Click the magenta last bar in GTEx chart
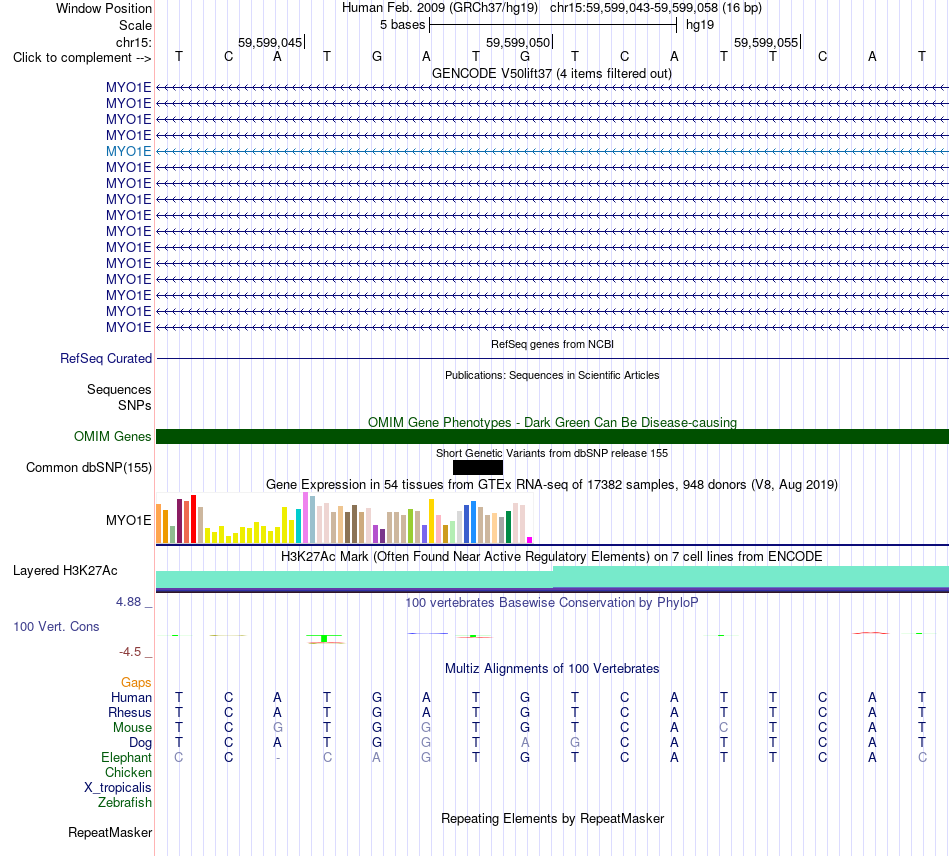The height and width of the screenshot is (856, 950). click(x=530, y=540)
